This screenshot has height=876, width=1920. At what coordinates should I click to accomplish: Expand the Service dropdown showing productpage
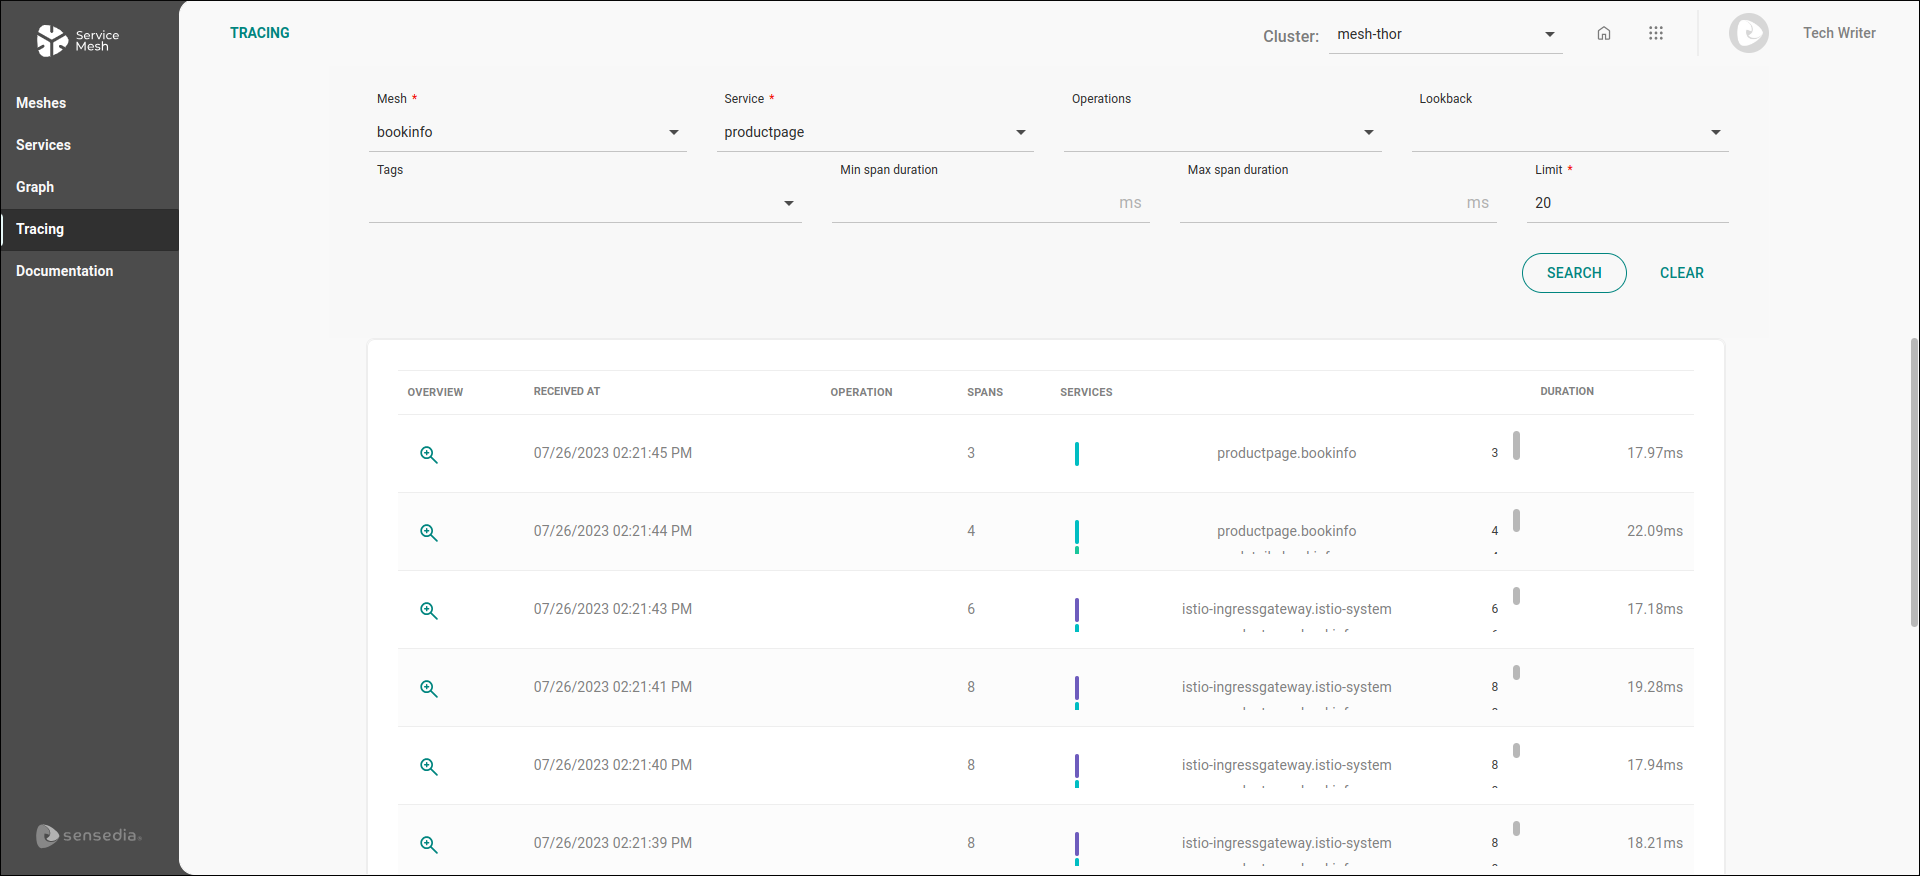point(875,132)
